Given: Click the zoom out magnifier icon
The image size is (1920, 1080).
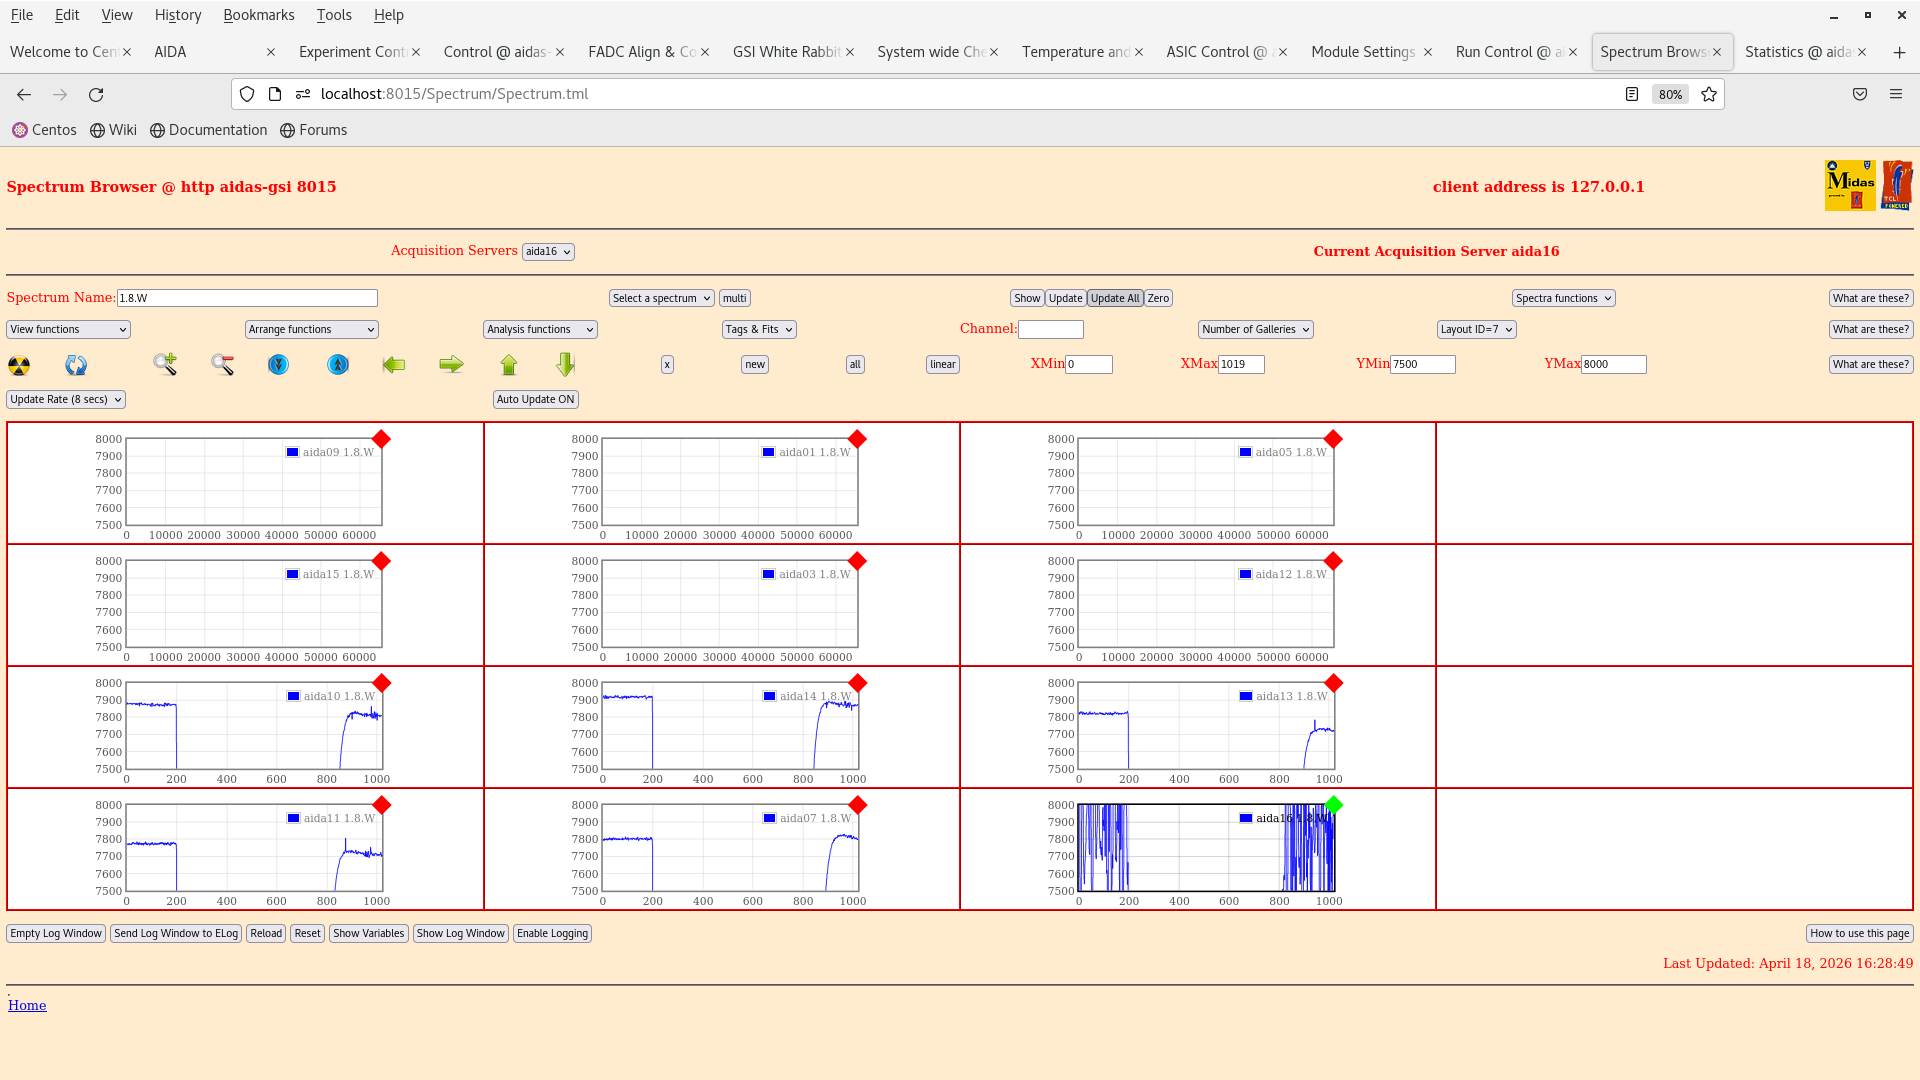Looking at the screenshot, I should point(222,365).
